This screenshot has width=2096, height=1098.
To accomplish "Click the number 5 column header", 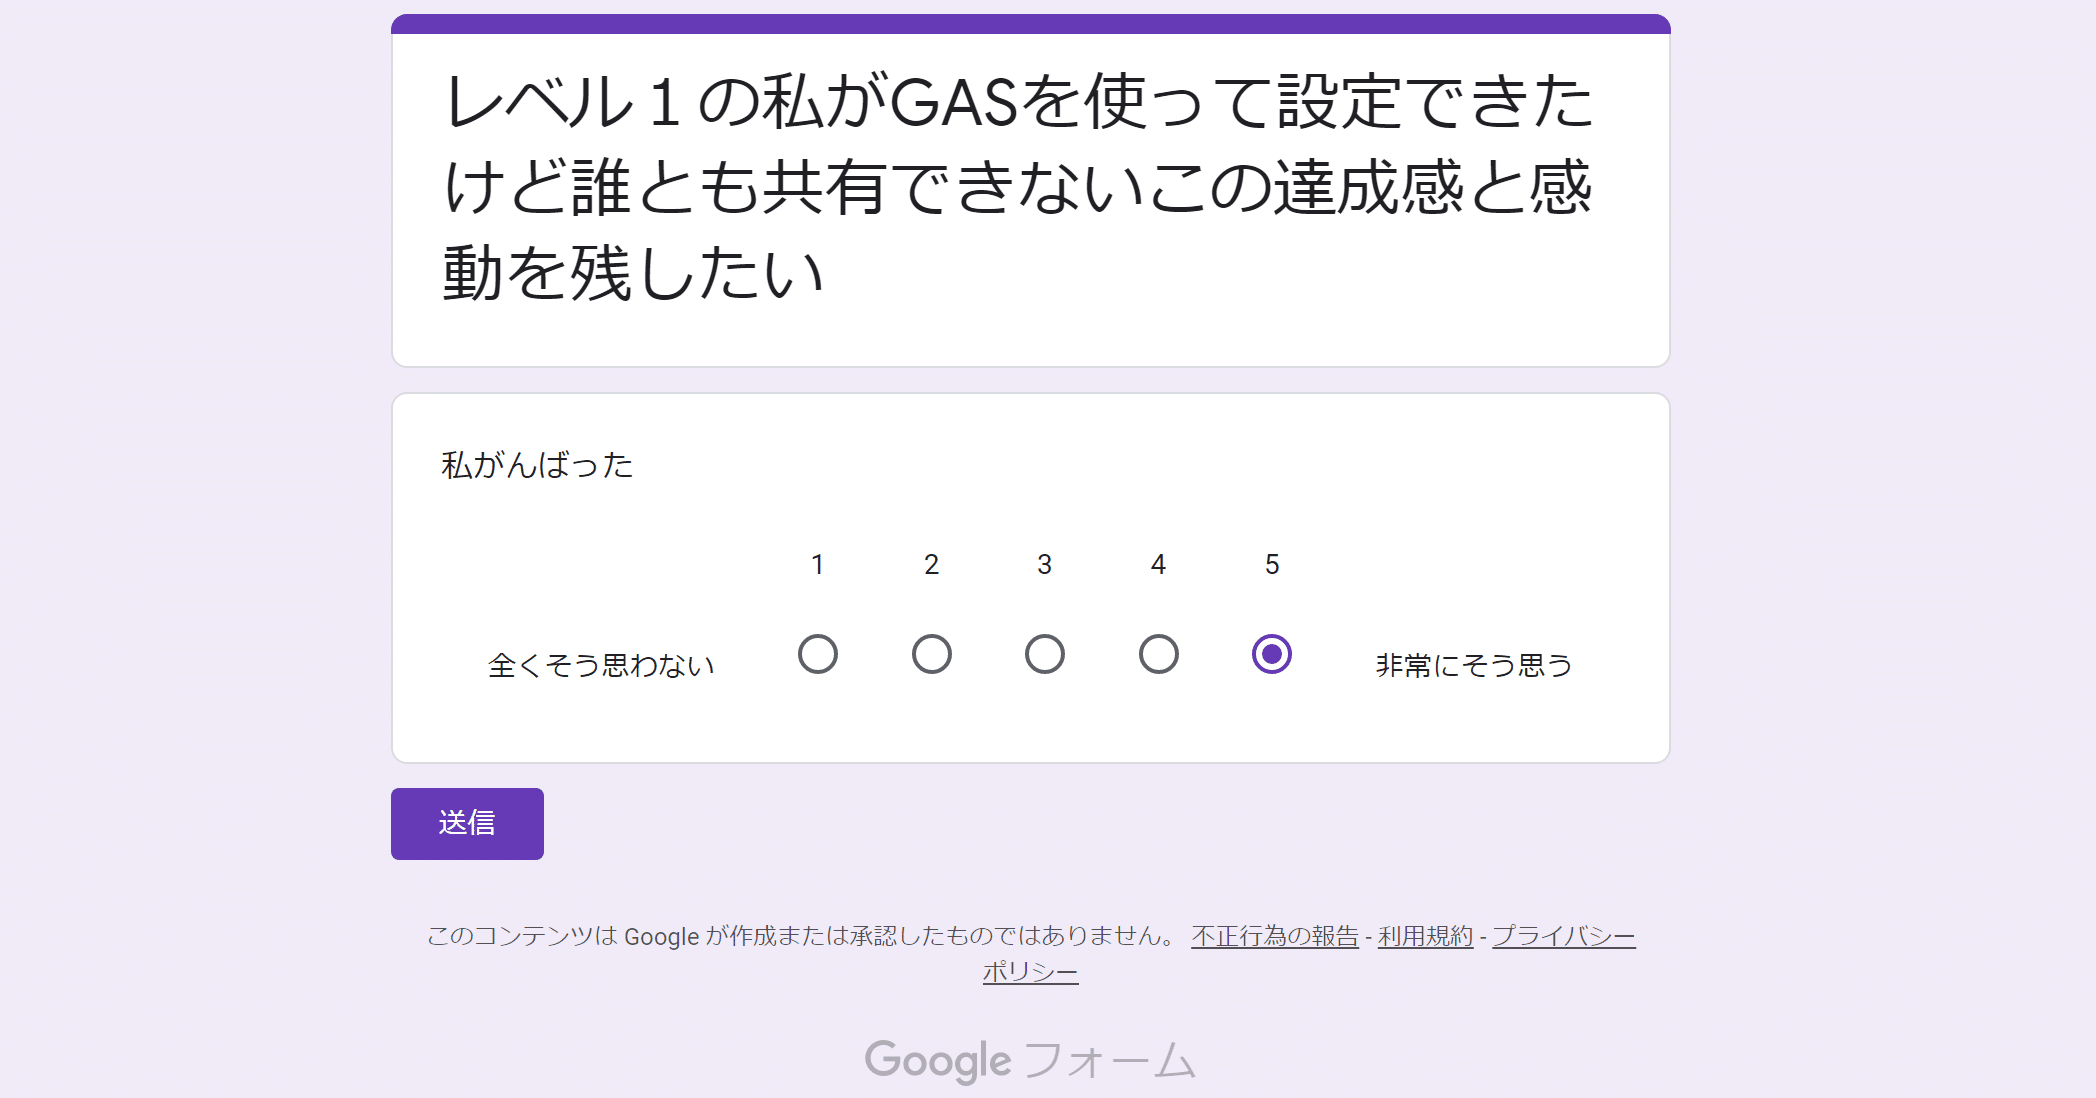I will [1270, 565].
